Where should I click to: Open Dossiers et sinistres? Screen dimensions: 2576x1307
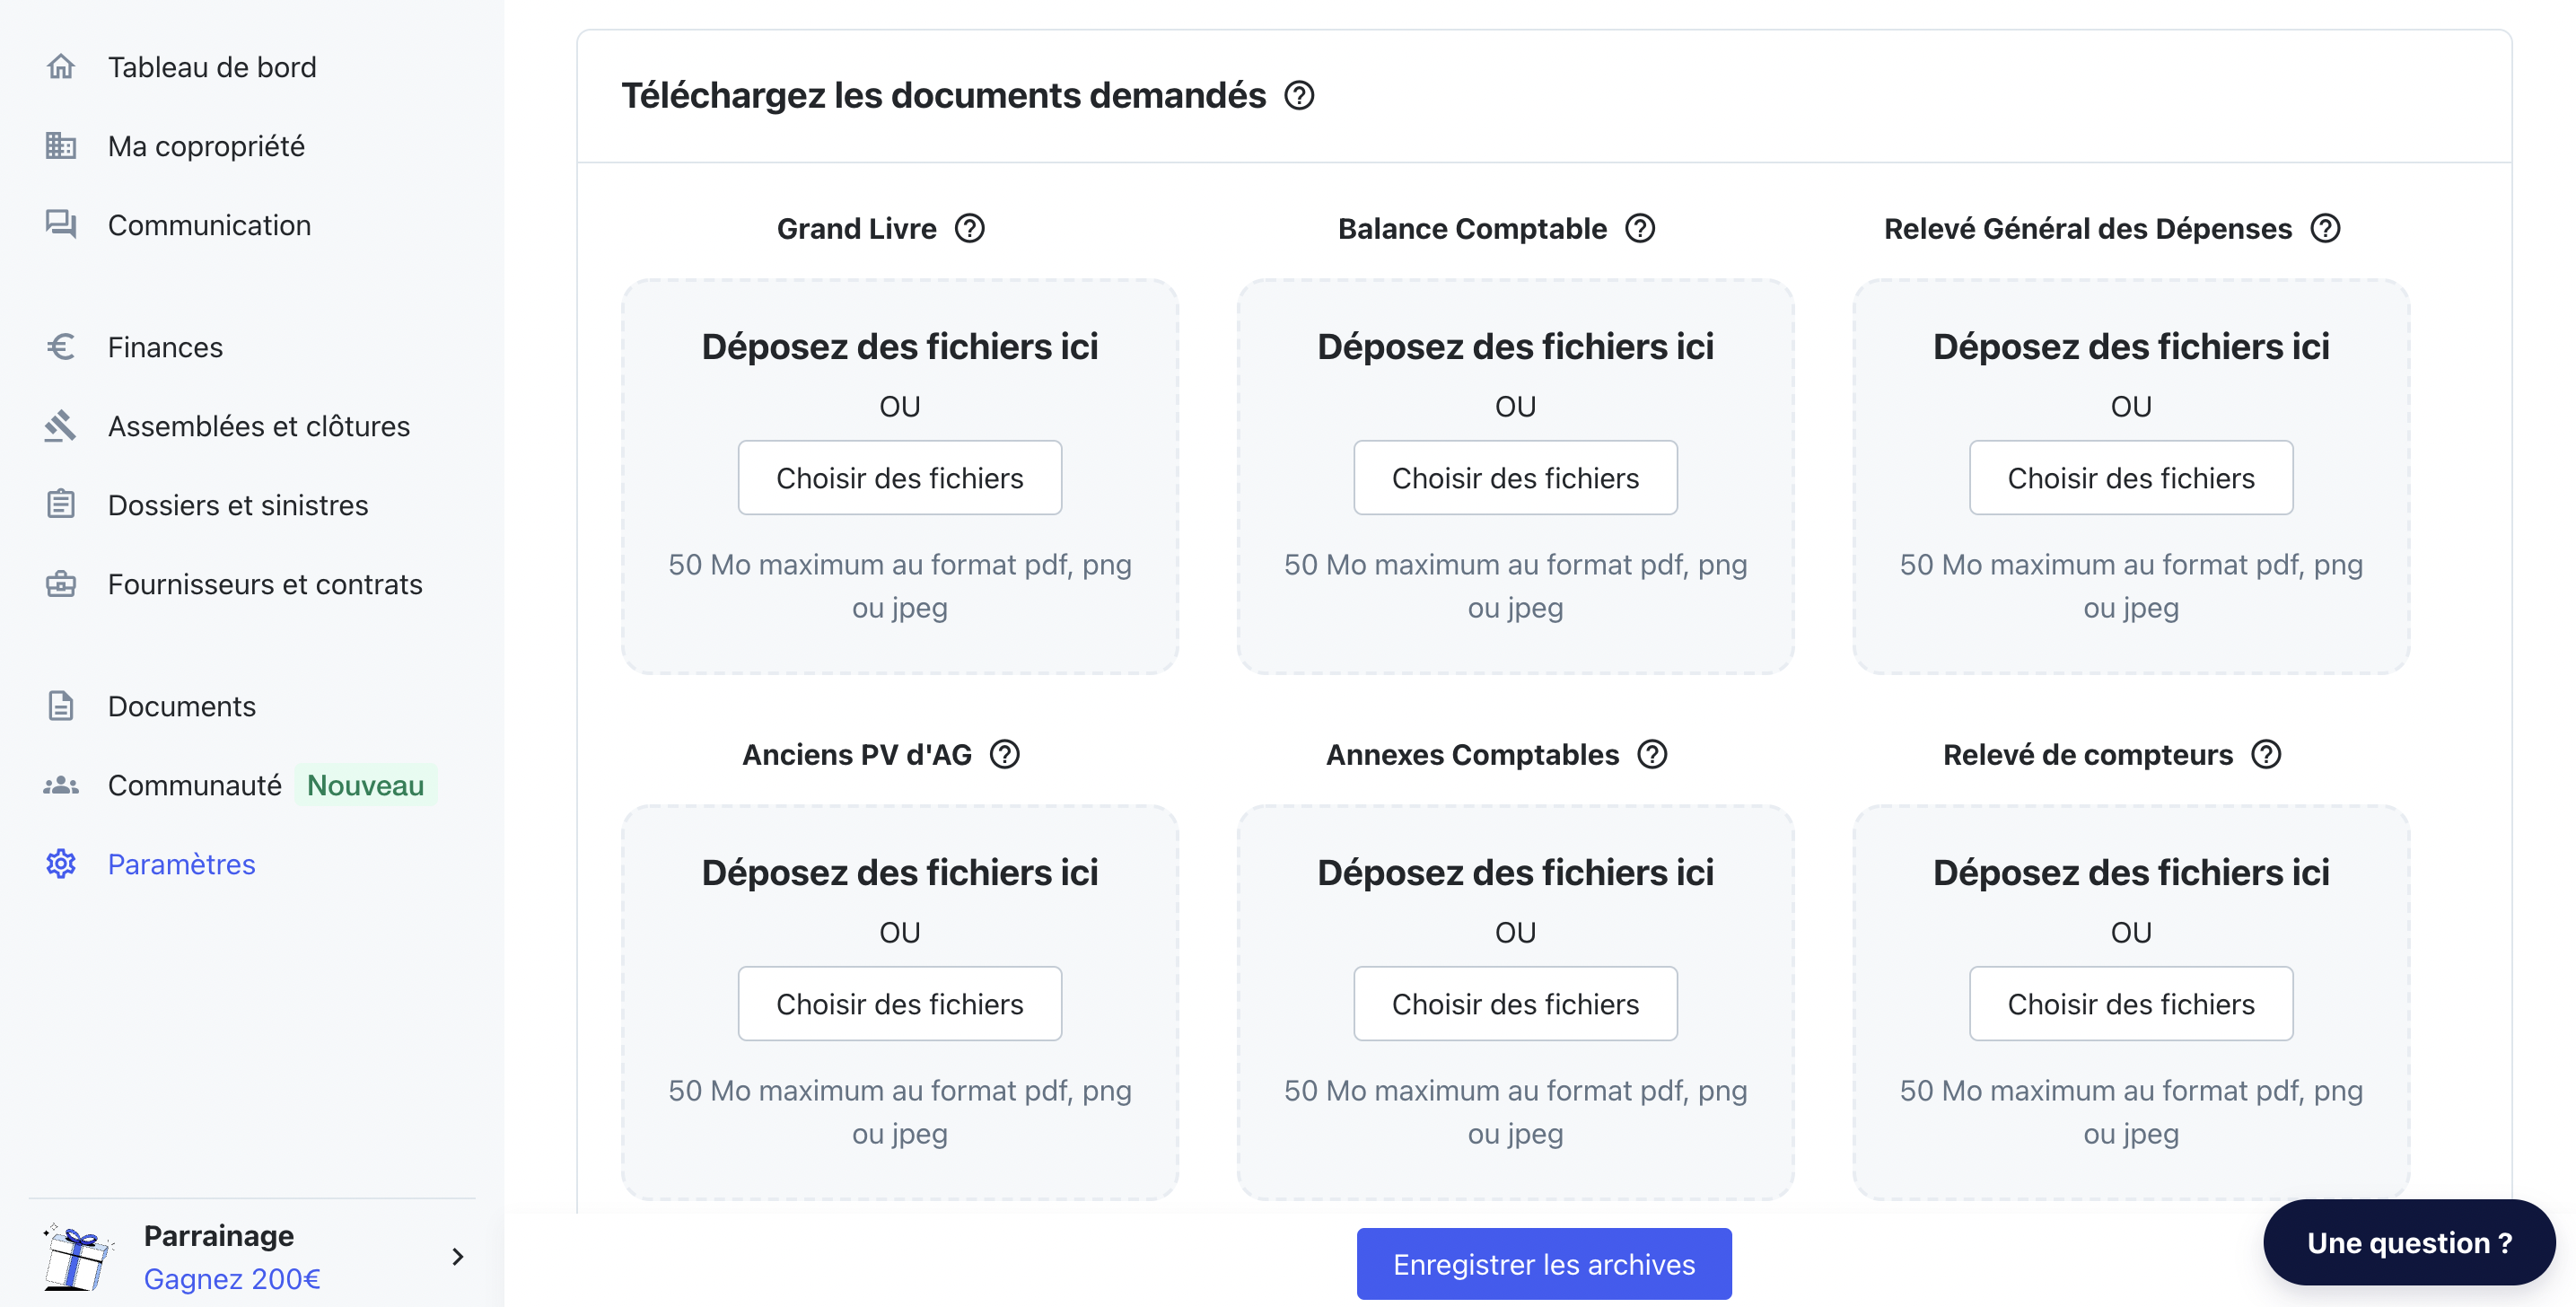pos(238,505)
